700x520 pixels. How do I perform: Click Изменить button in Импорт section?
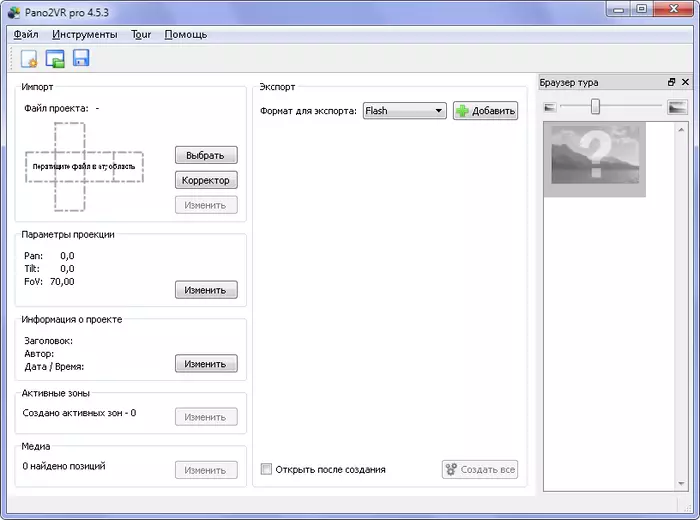(206, 205)
